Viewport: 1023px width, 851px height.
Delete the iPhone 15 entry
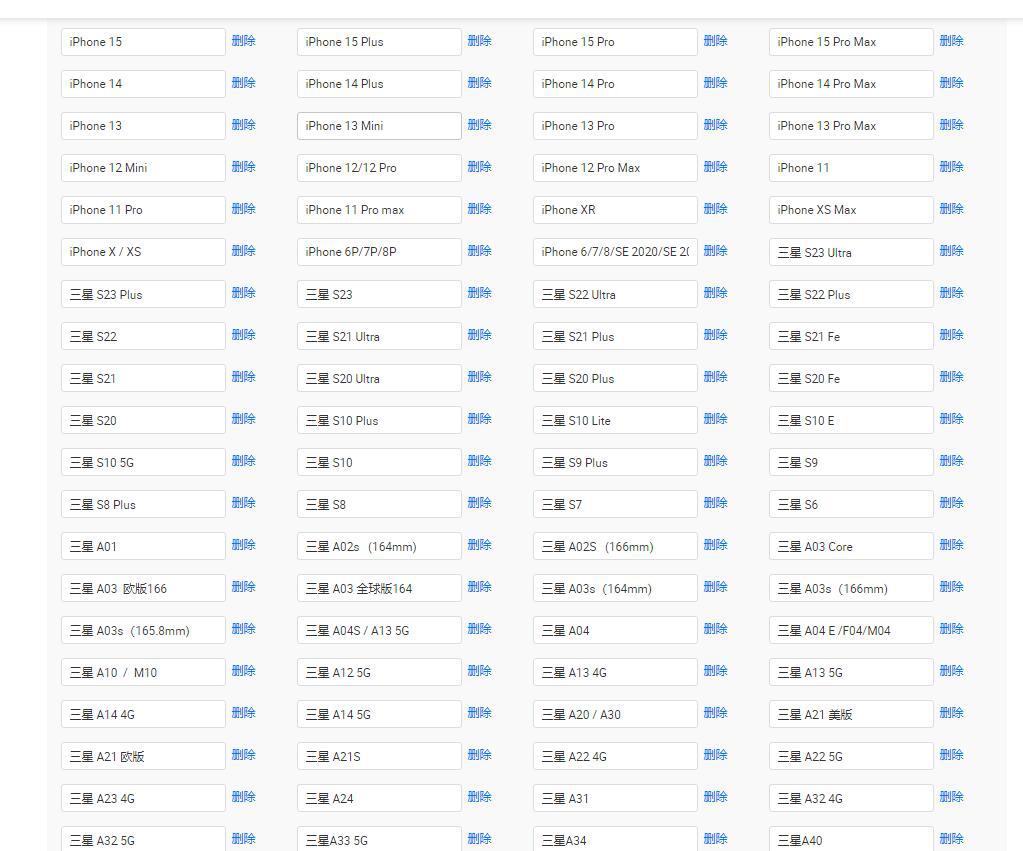(x=243, y=41)
